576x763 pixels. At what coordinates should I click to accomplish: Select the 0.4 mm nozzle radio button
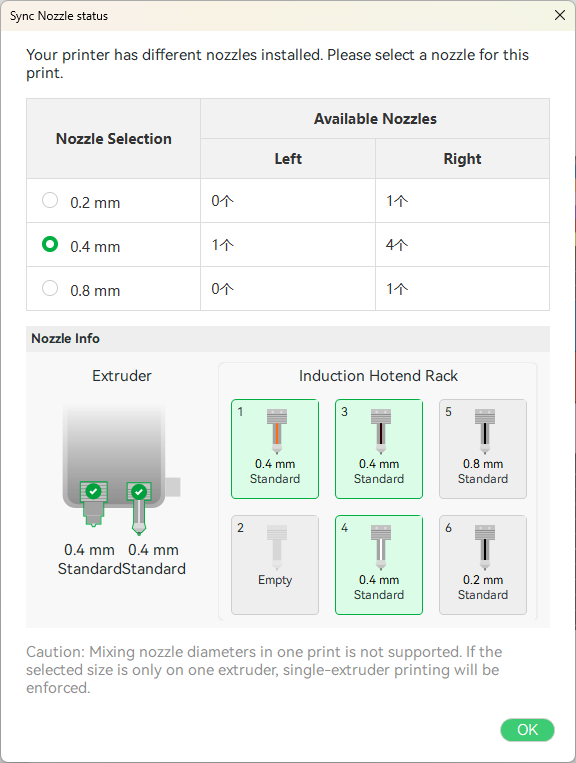click(50, 244)
